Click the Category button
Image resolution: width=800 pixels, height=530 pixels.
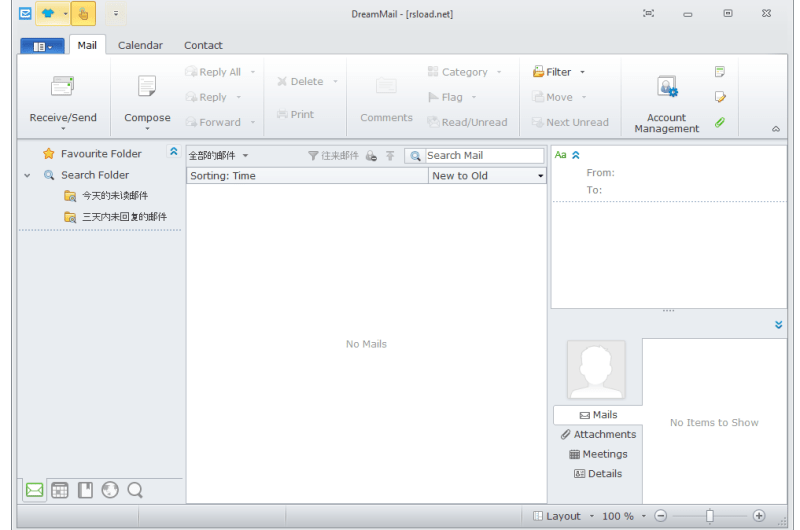click(x=458, y=72)
